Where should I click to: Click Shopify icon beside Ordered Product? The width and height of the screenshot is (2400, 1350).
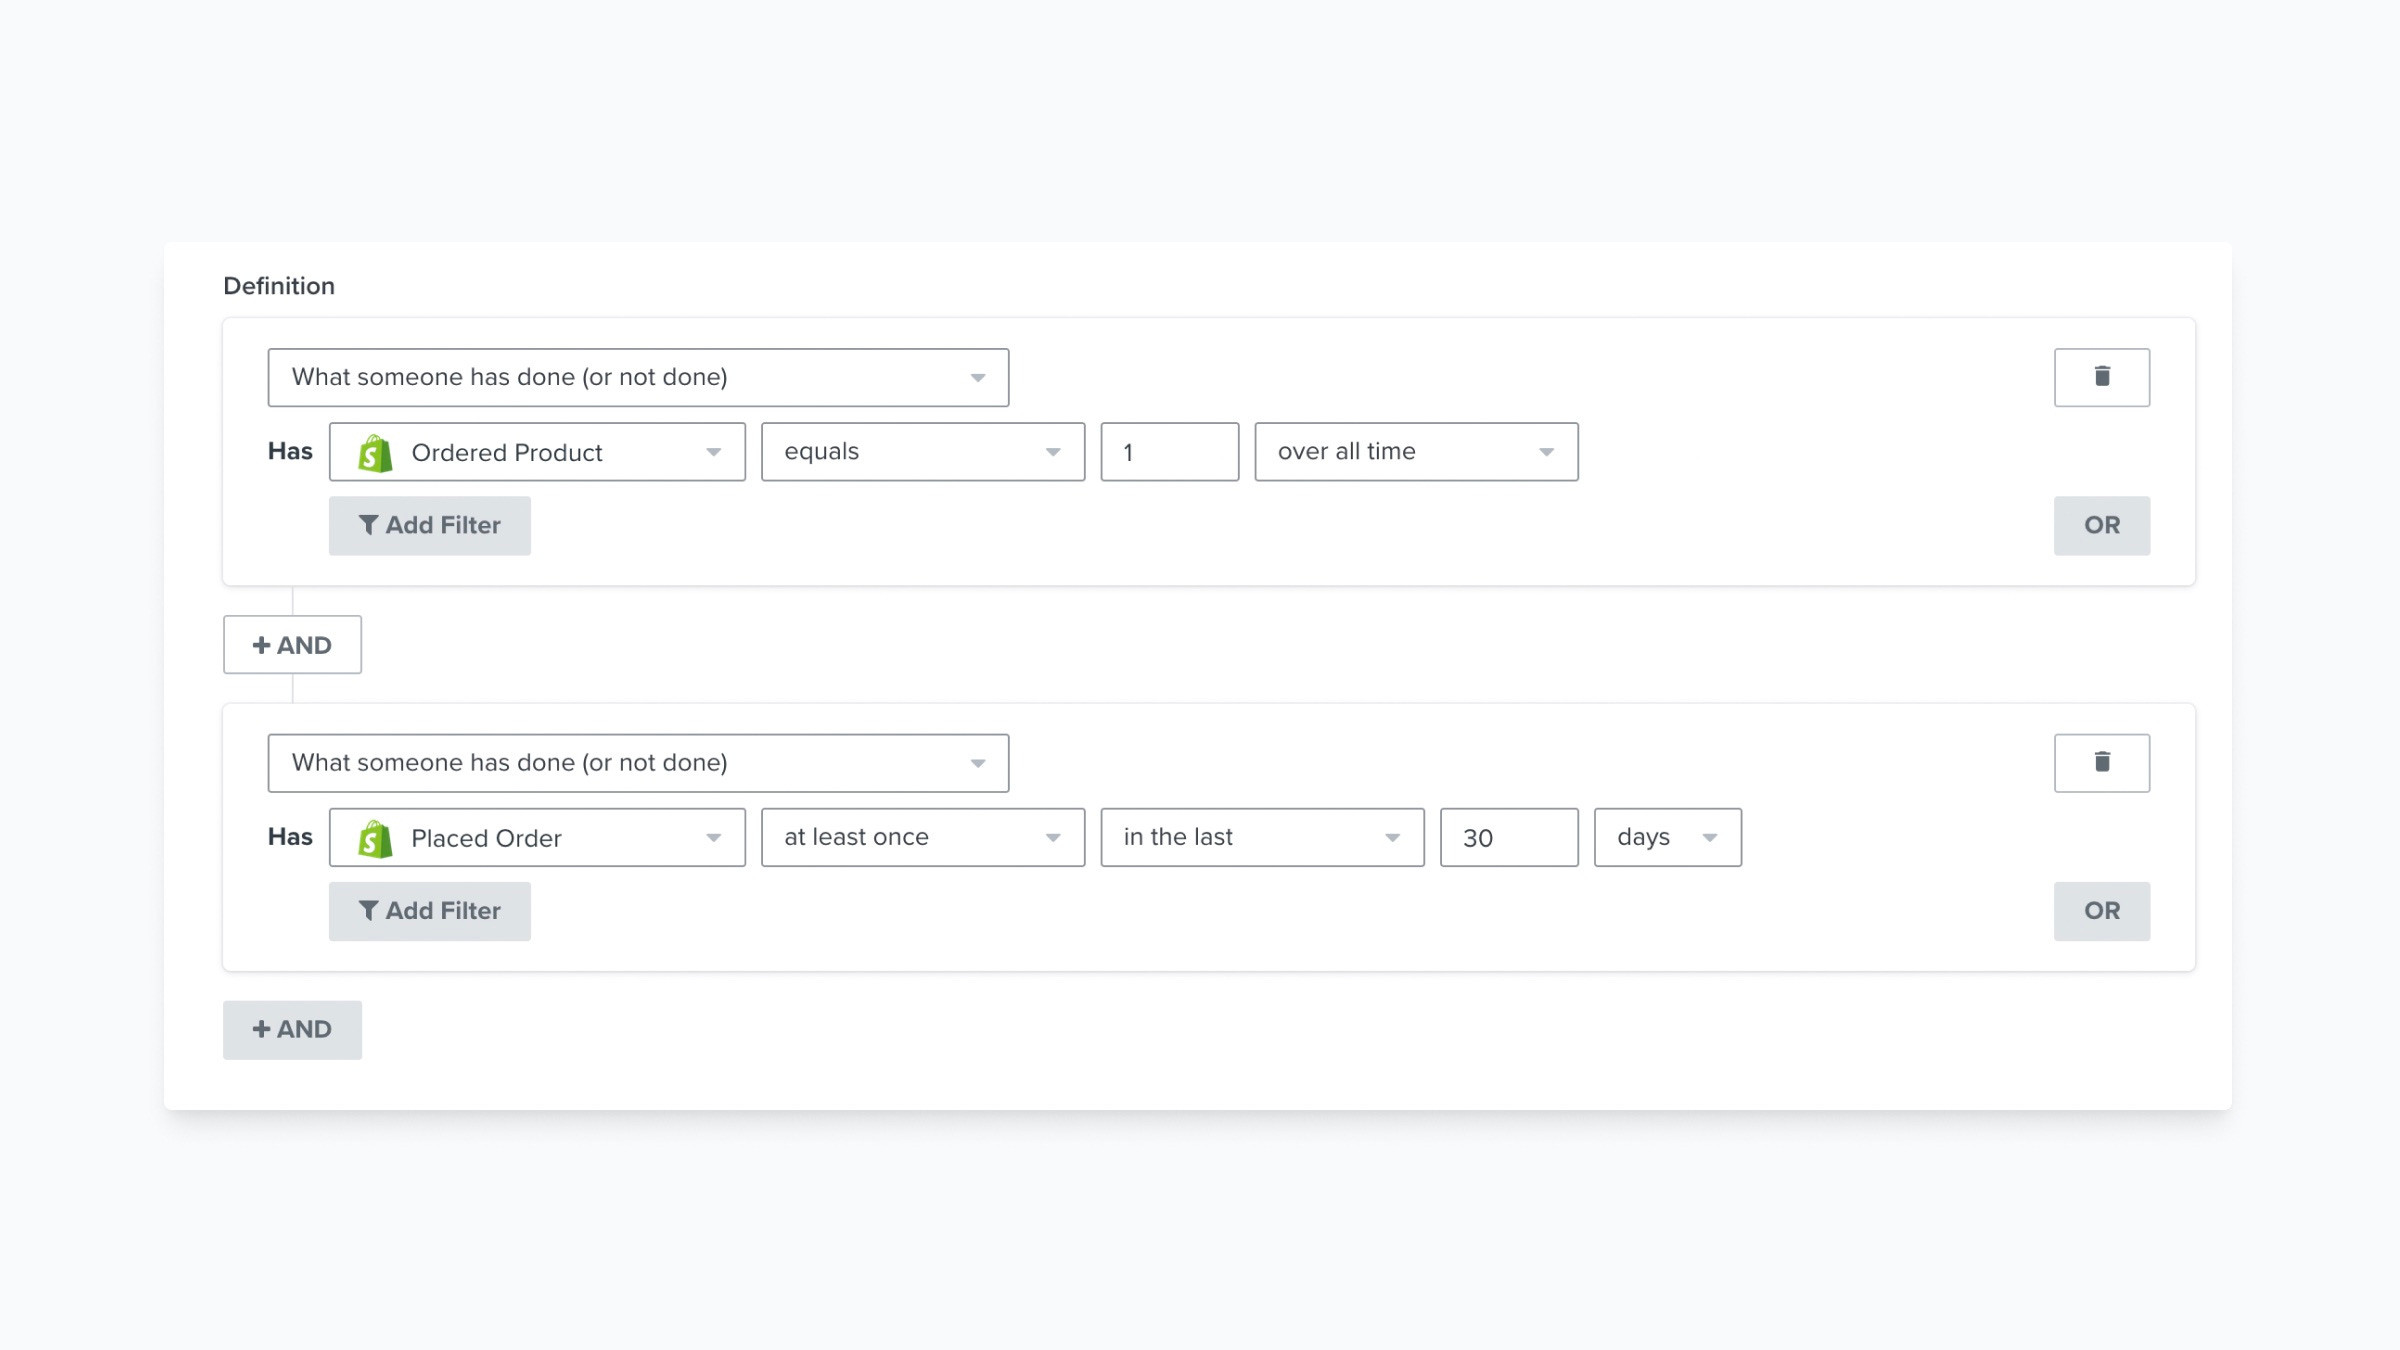[x=375, y=453]
